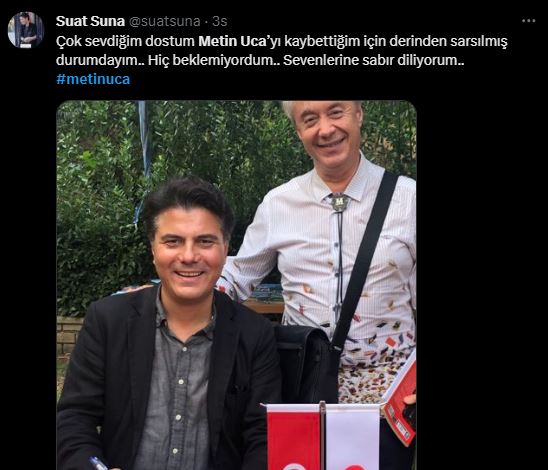Viewport: 548px width, 470px height.
Task: Expand the attached photo of two men
Action: pos(237,285)
